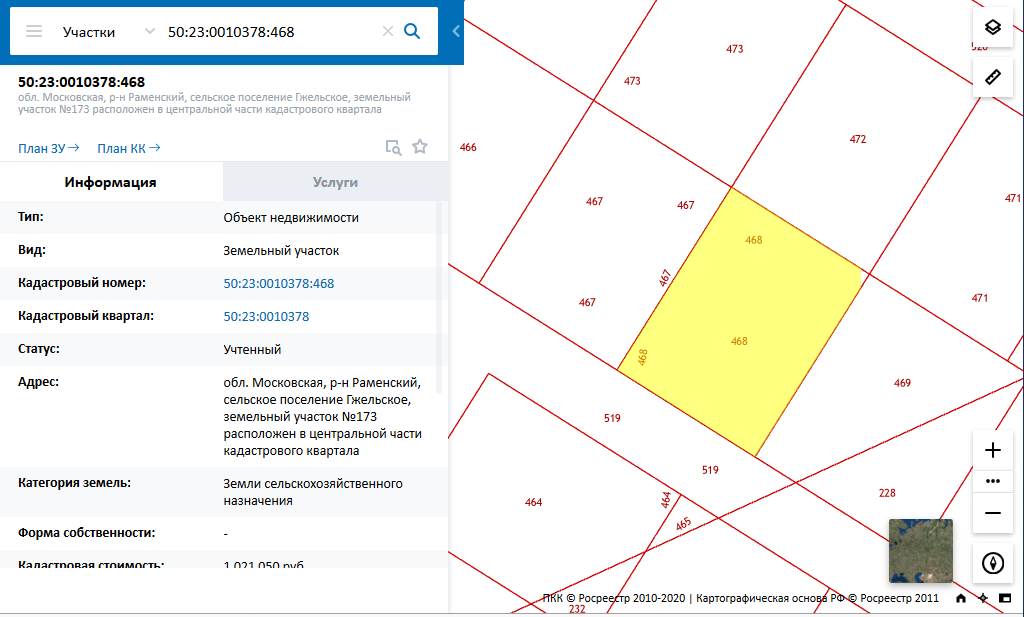
Task: Click the Земли сельскохозяйственного назначения value
Action: tap(313, 492)
